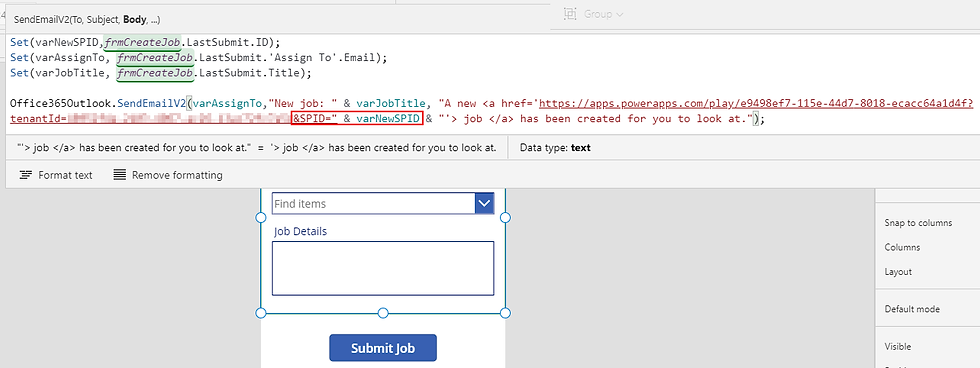Open the Group dropdown in toolbar
The height and width of the screenshot is (368, 980).
619,14
